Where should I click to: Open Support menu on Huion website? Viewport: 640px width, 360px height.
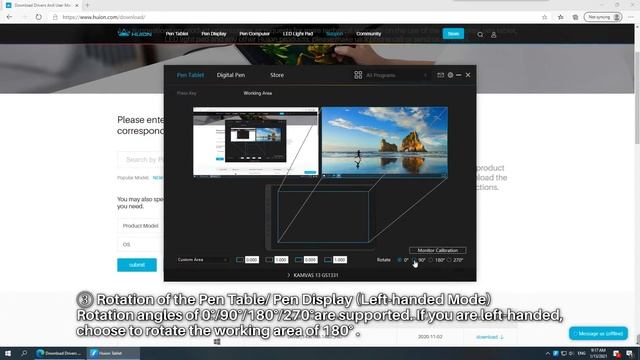(x=334, y=34)
